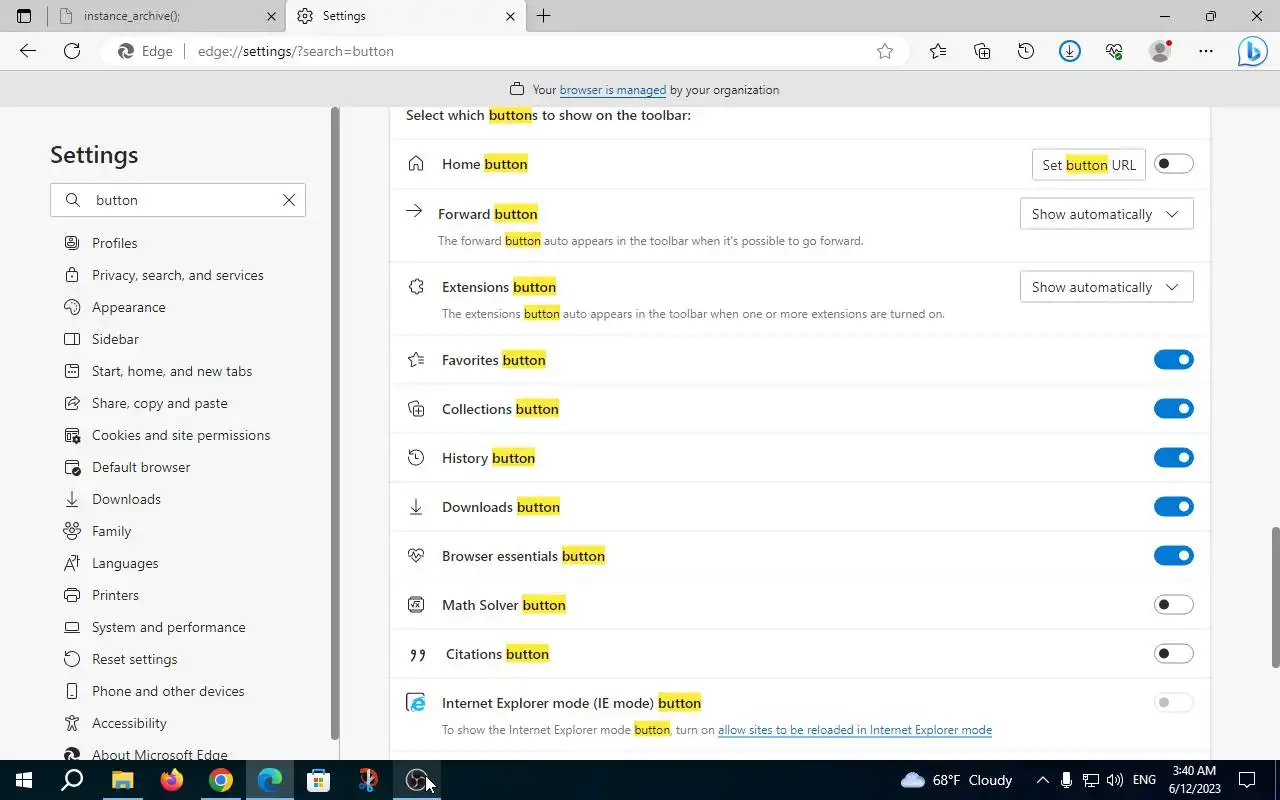Close the instance_archive tab
Image resolution: width=1280 pixels, height=800 pixels.
[271, 16]
